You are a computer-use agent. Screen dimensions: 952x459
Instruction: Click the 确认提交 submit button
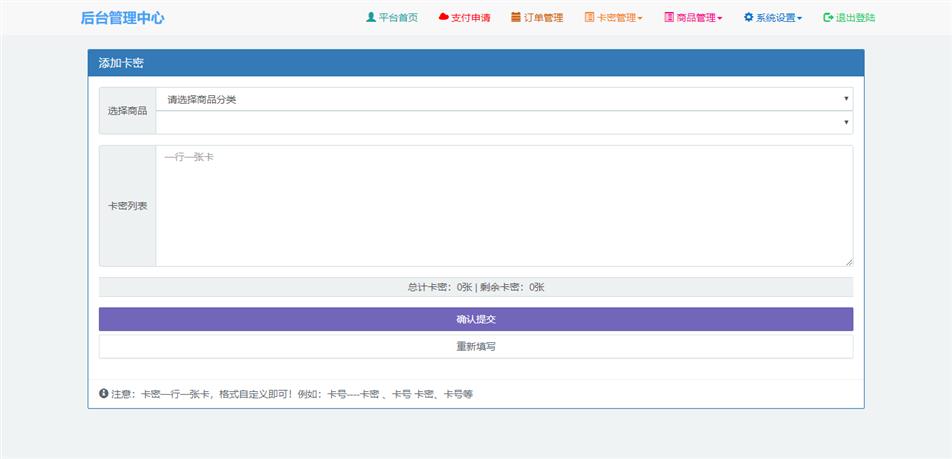(x=476, y=319)
